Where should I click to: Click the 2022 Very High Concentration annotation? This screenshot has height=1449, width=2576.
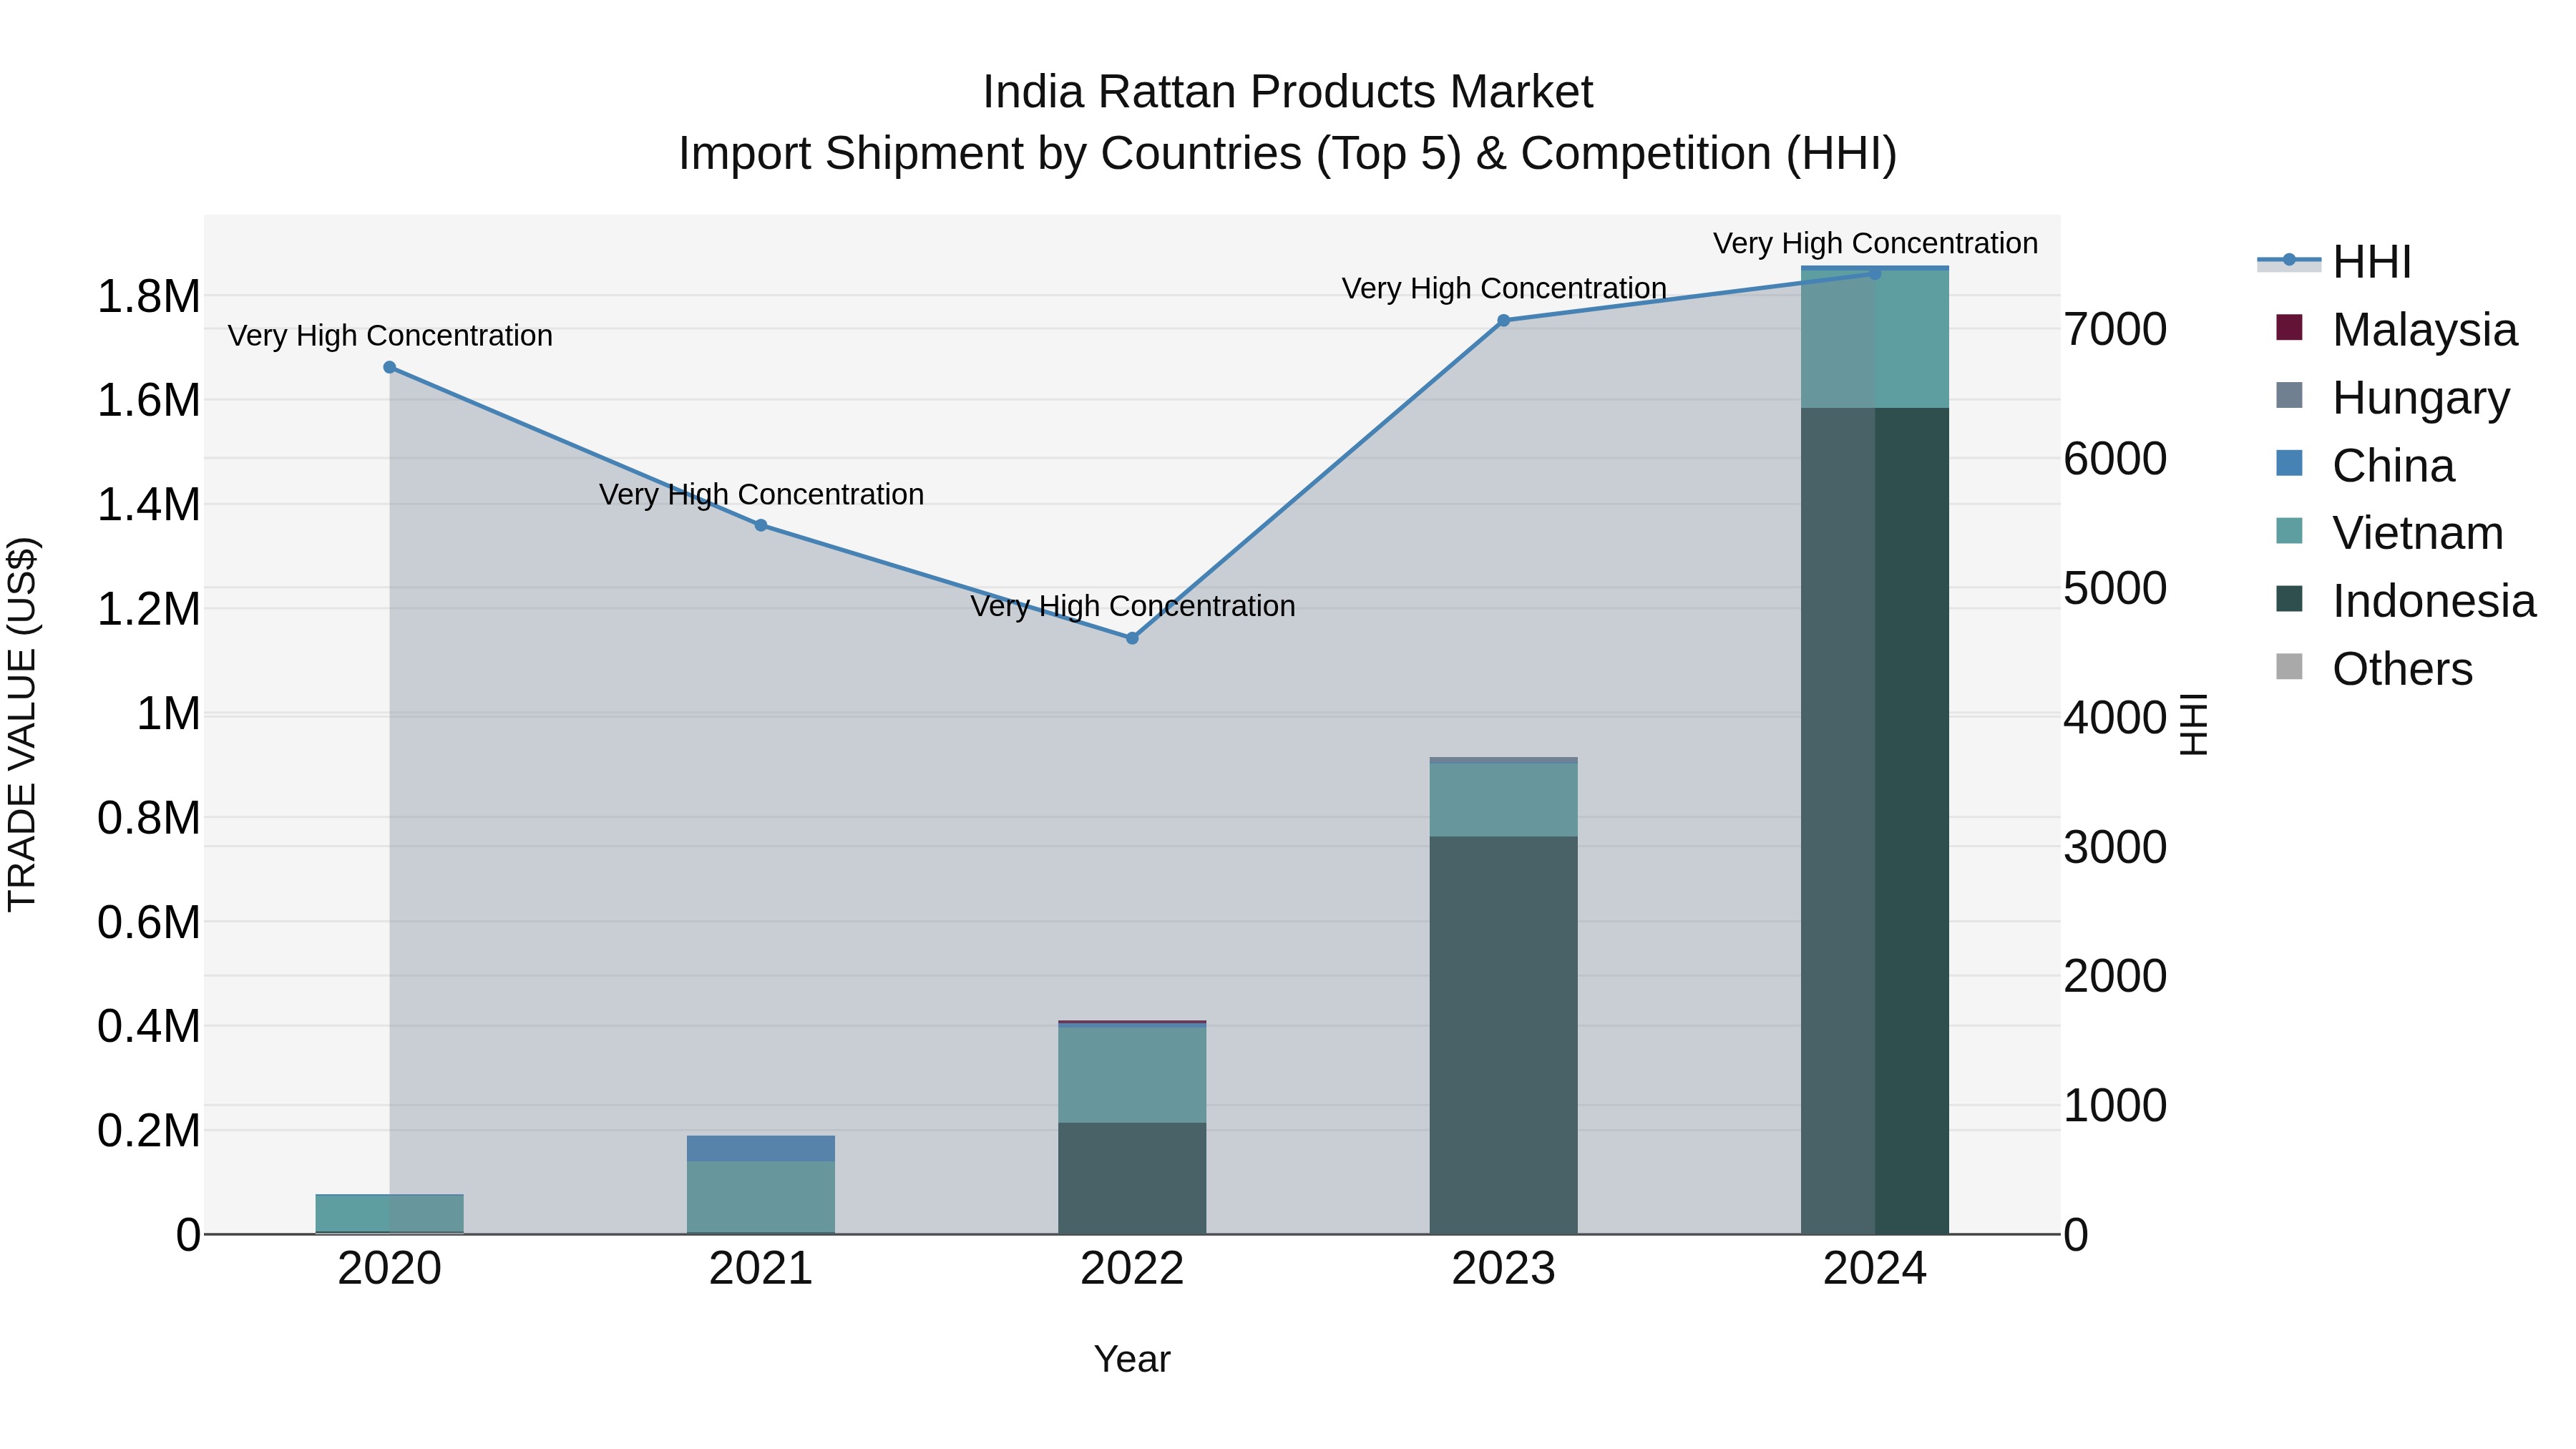[x=1132, y=606]
